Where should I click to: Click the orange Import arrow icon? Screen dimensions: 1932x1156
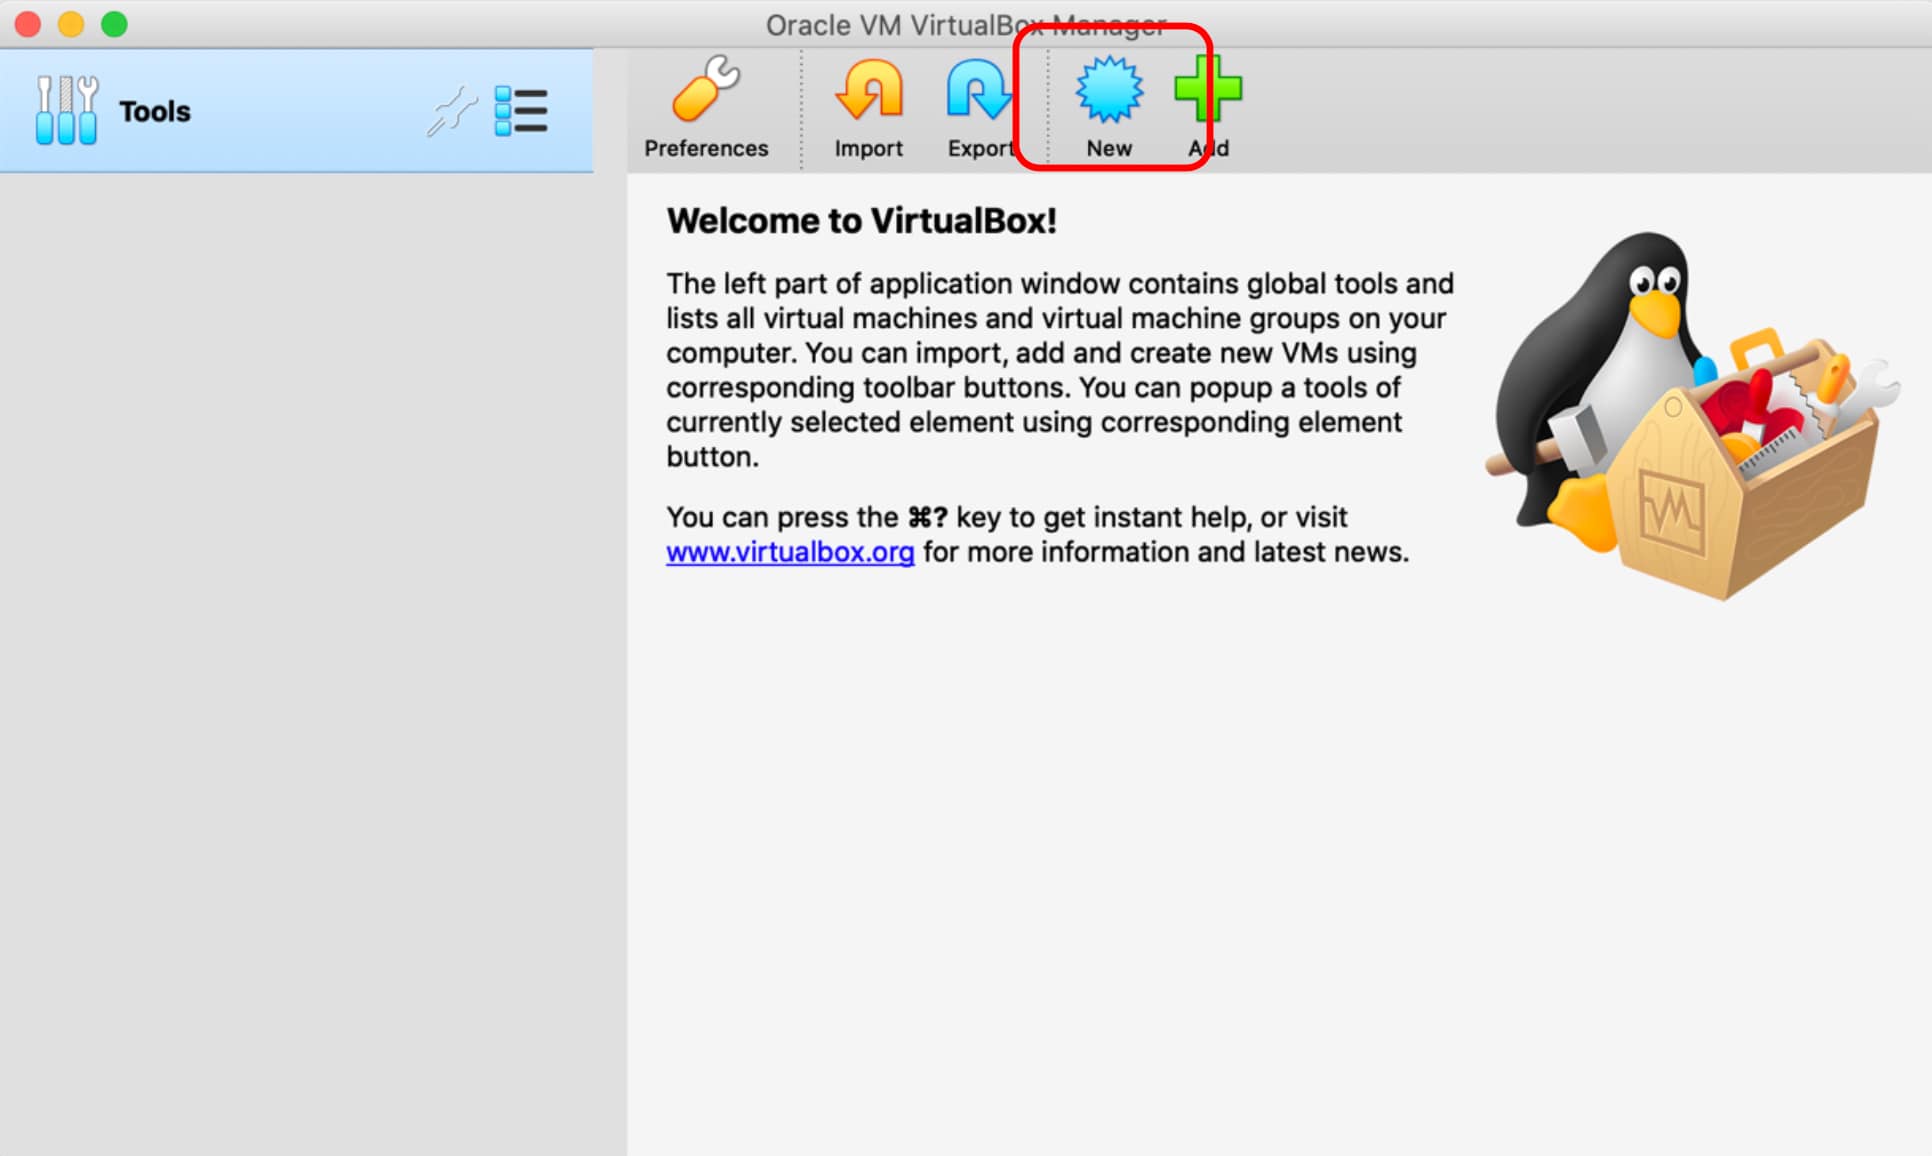click(868, 90)
